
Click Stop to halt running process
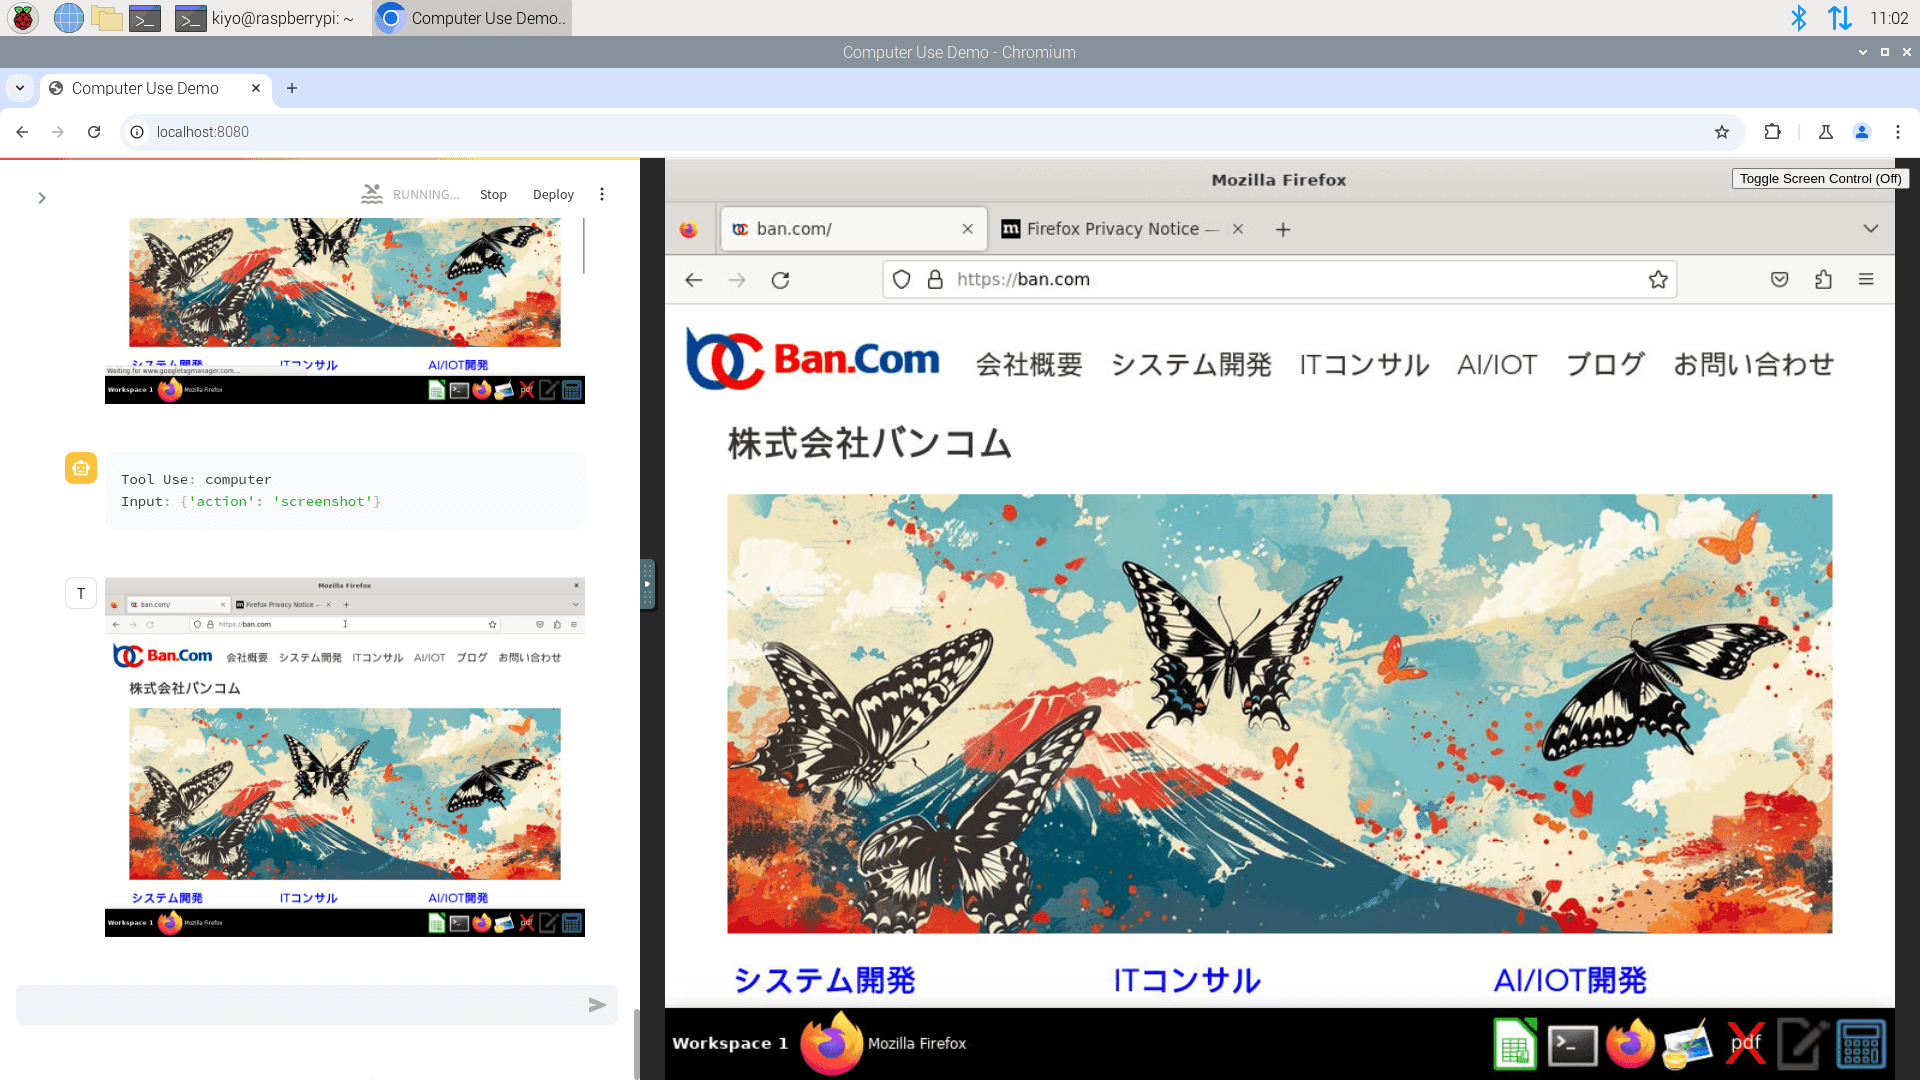pos(492,194)
